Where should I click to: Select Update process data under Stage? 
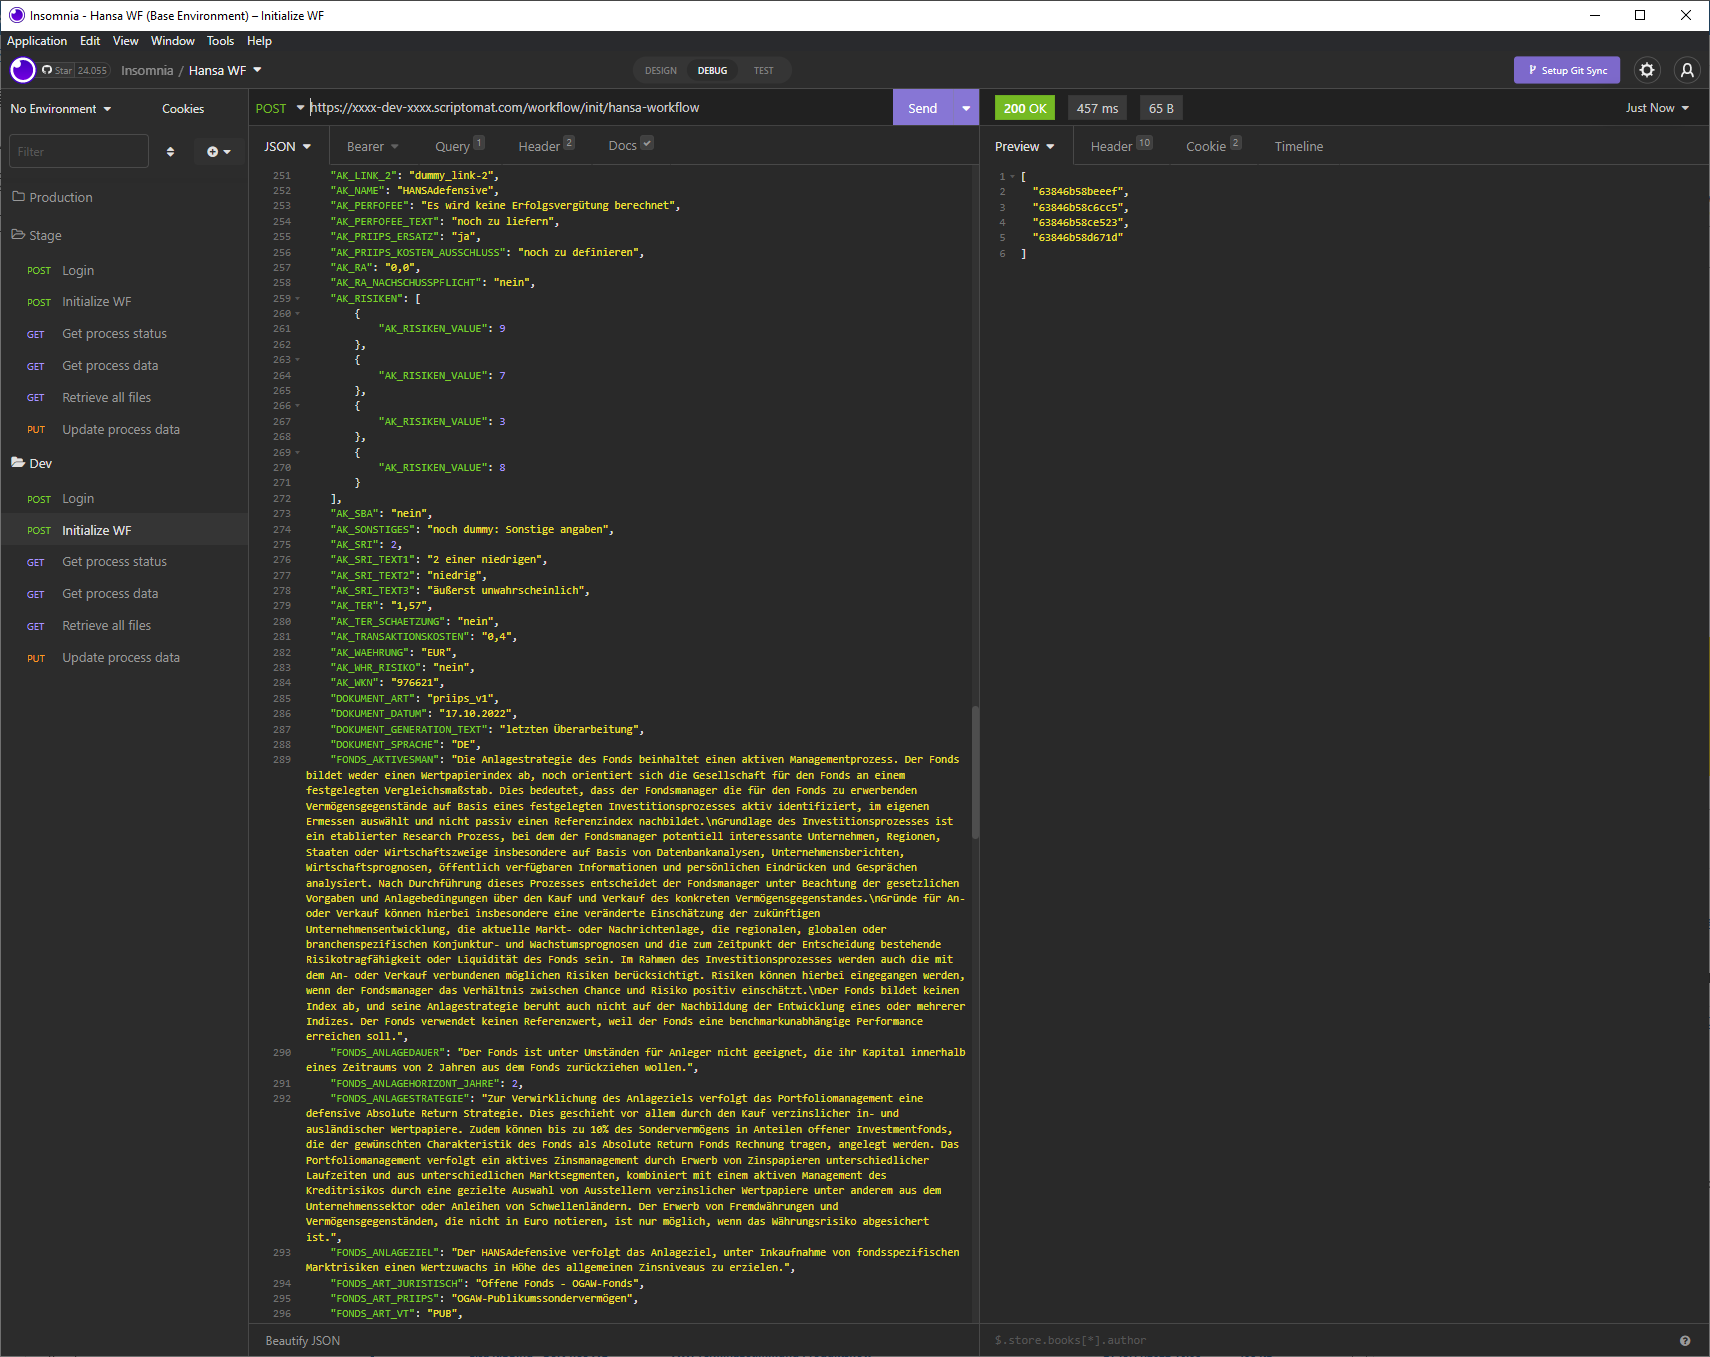124,430
